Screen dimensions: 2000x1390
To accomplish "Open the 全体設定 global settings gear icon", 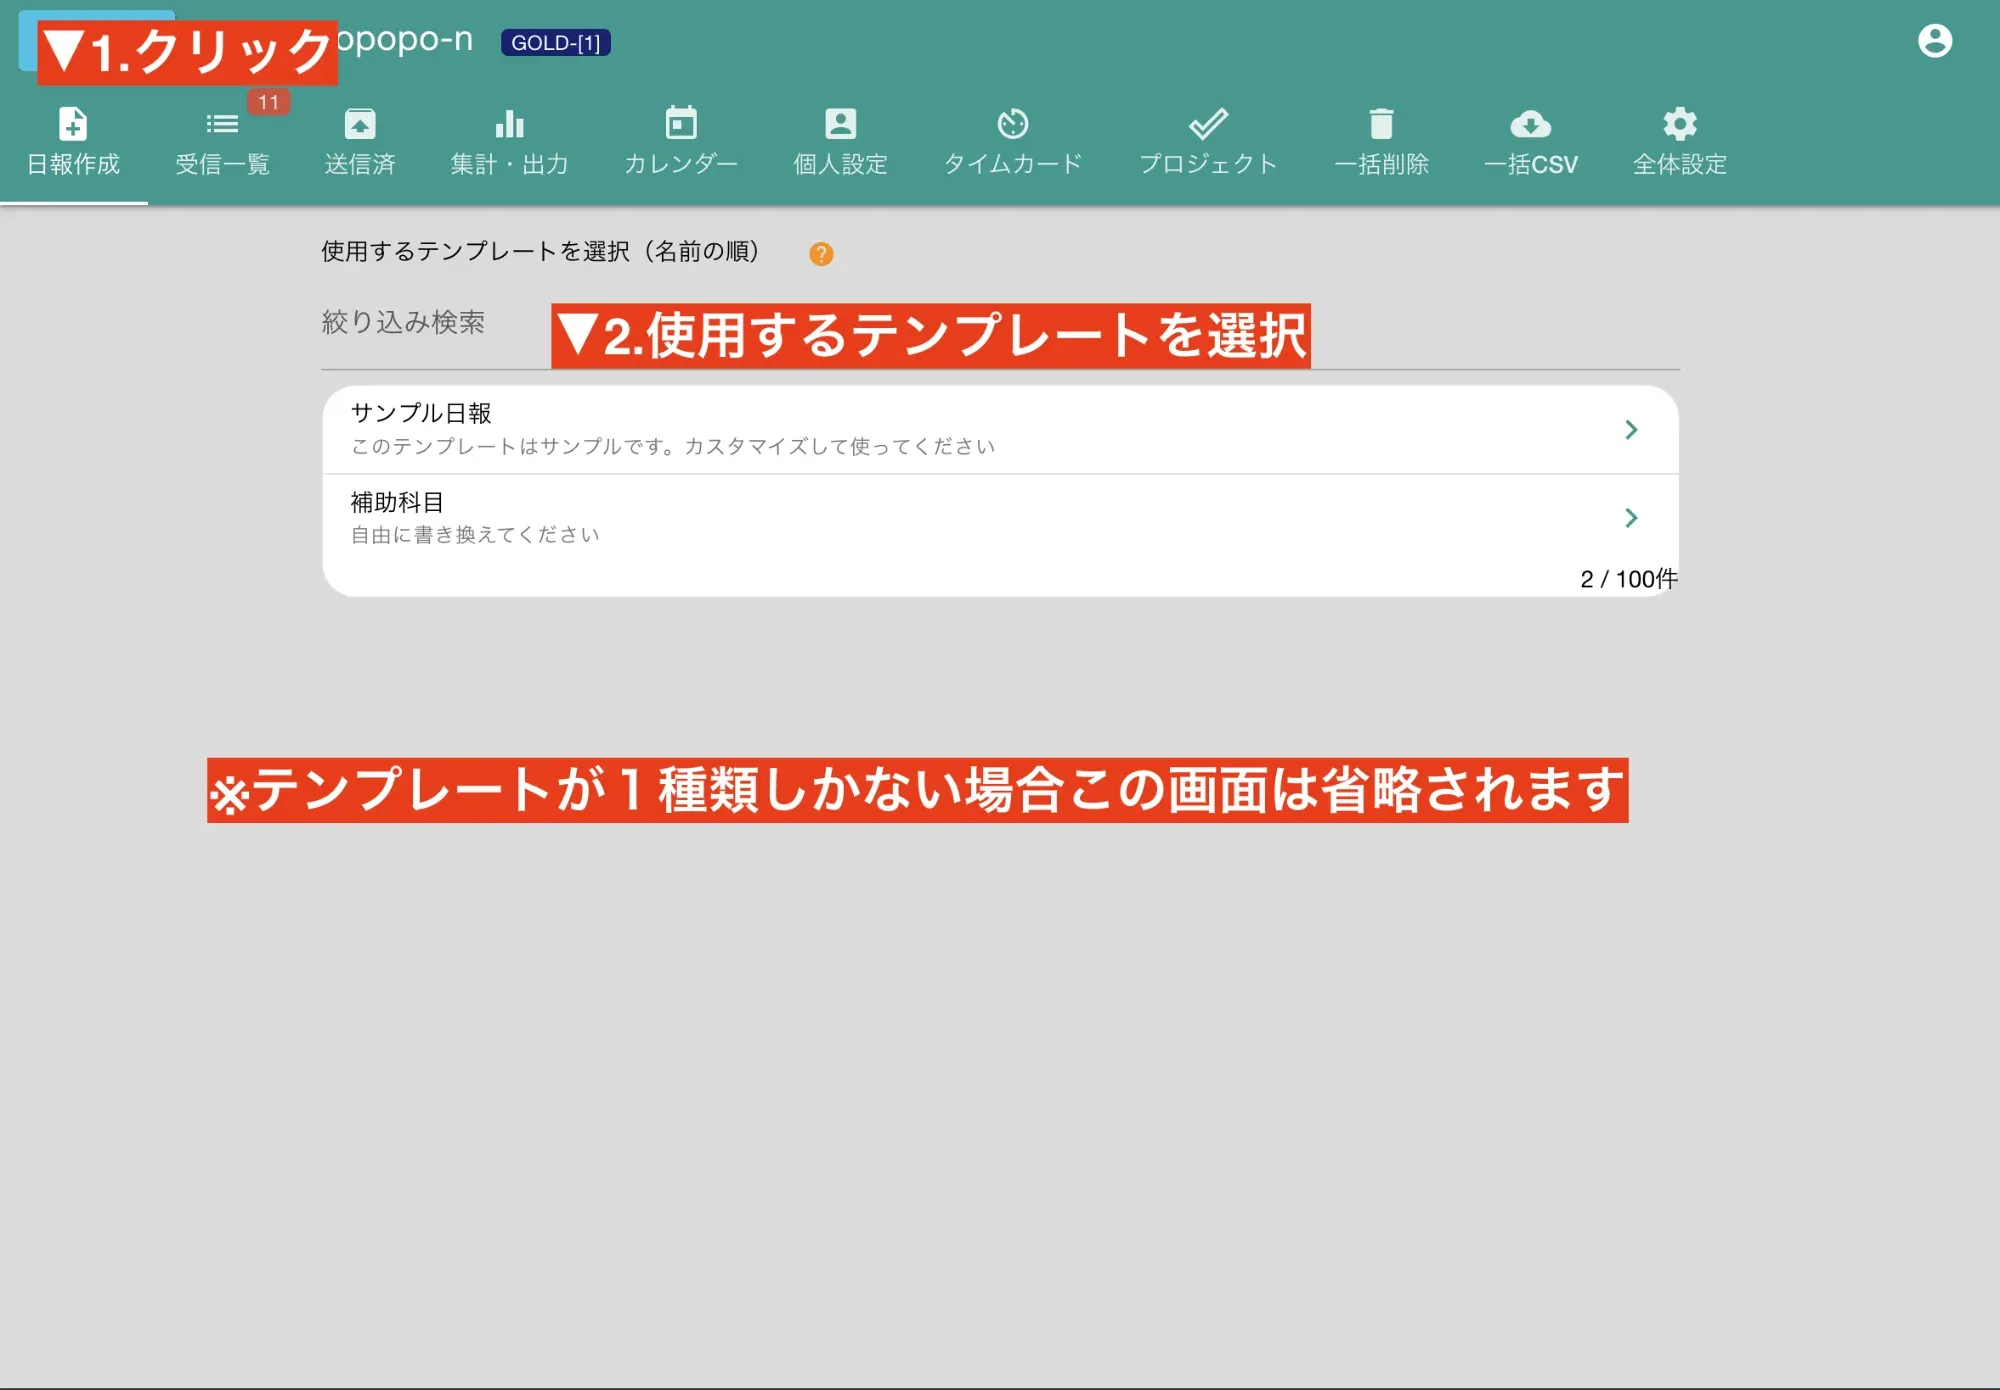I will click(1679, 124).
